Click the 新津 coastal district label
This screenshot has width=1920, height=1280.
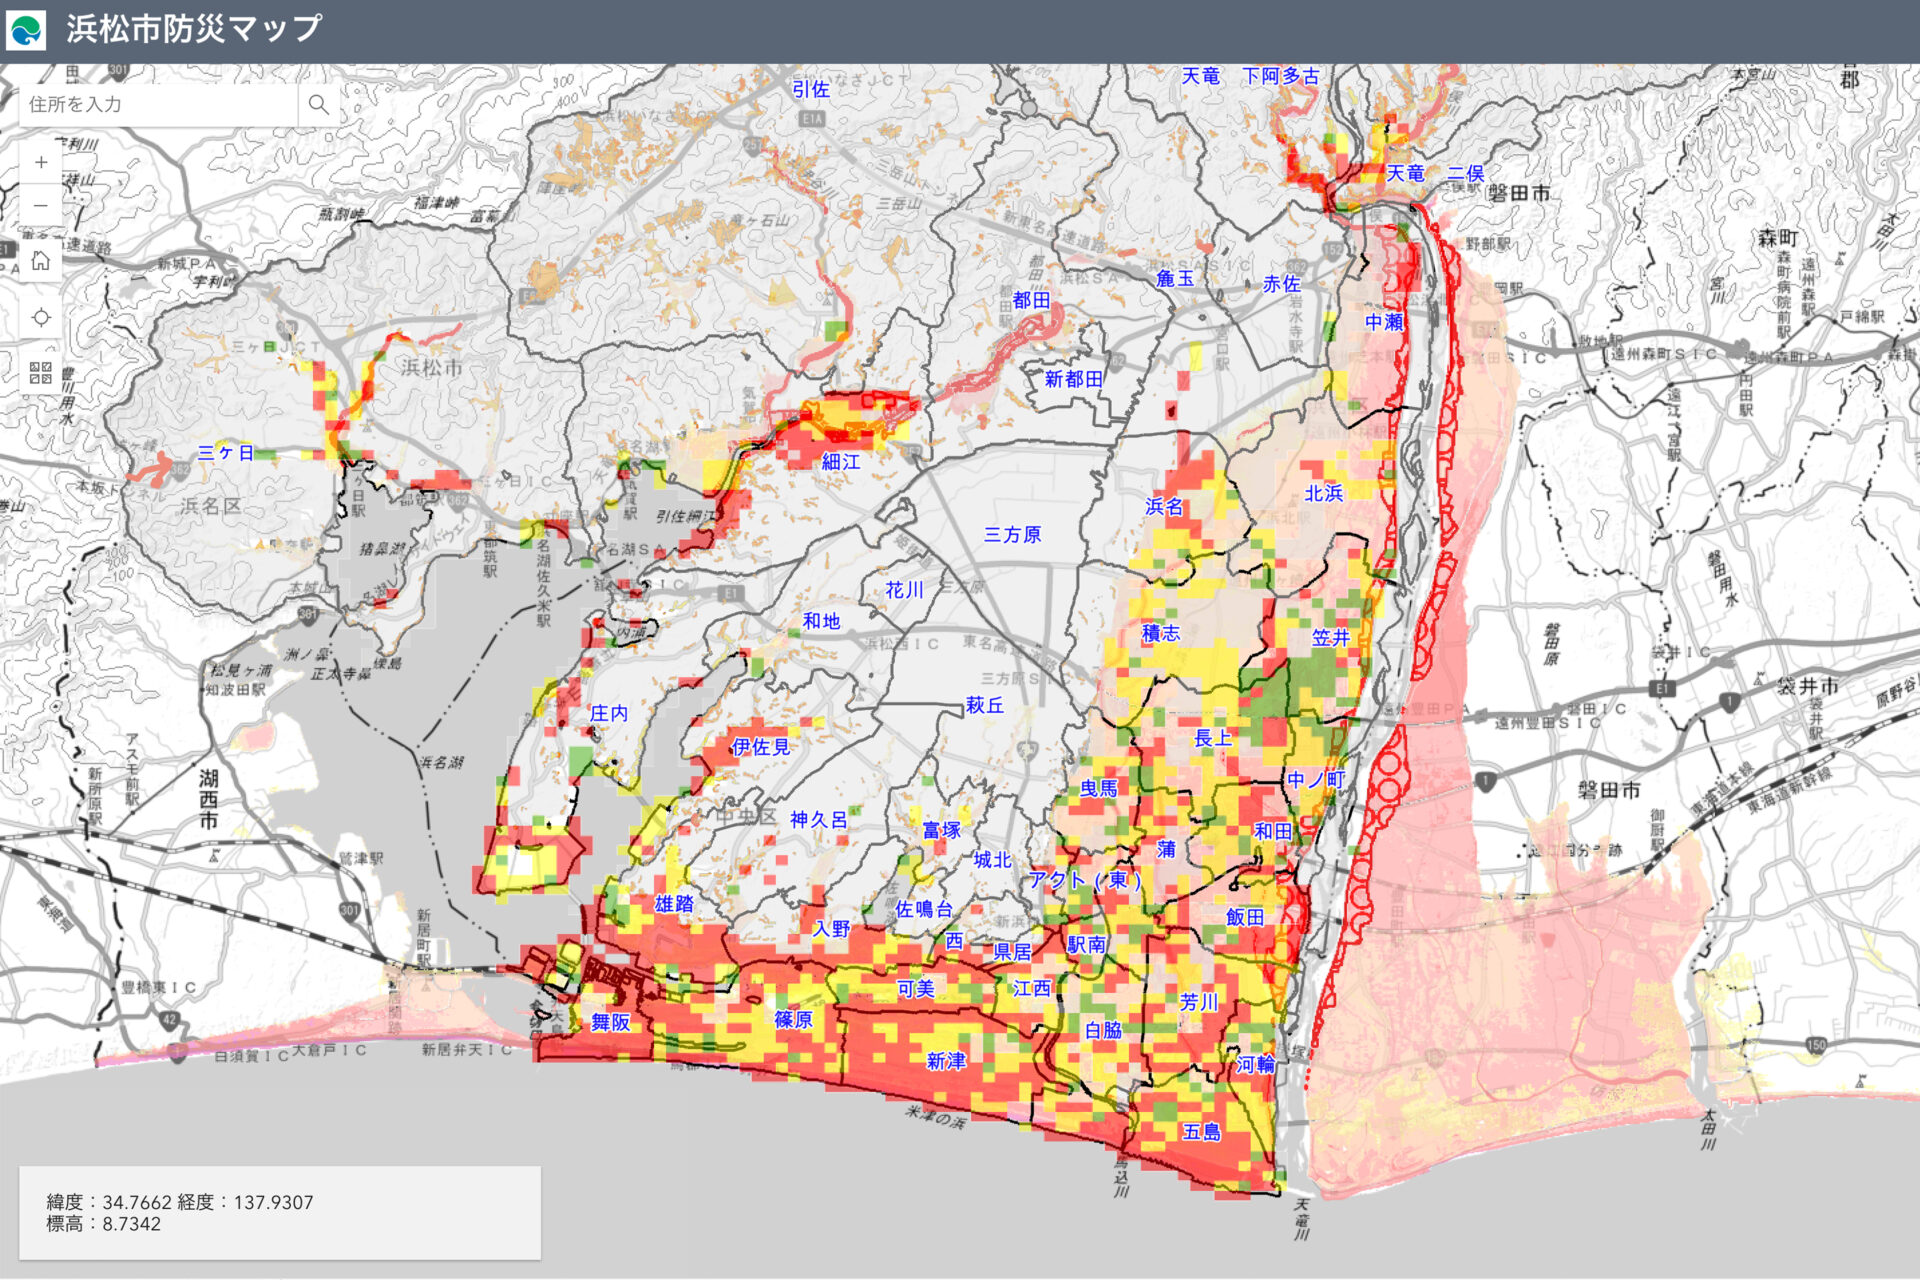click(946, 1061)
